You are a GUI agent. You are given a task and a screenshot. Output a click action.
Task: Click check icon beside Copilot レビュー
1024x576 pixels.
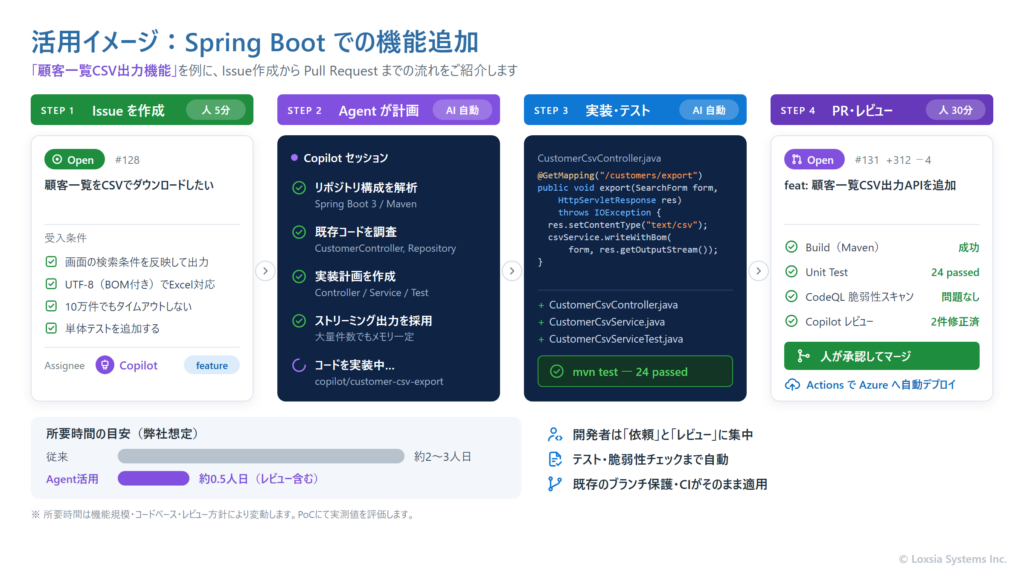click(792, 321)
